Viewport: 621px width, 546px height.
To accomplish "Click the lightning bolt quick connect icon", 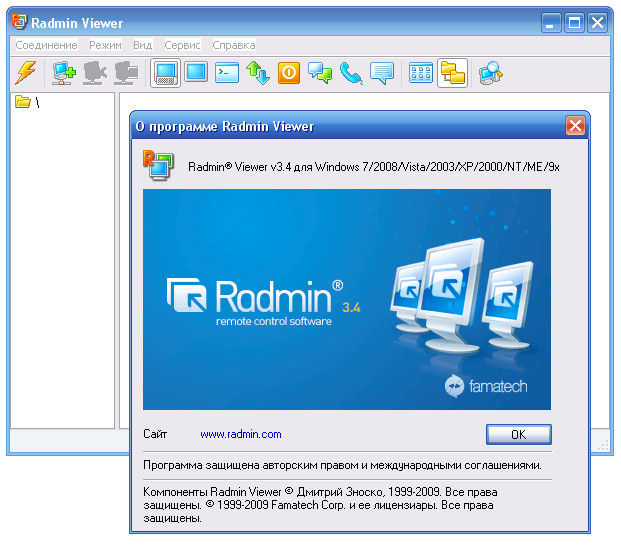I will pos(26,73).
